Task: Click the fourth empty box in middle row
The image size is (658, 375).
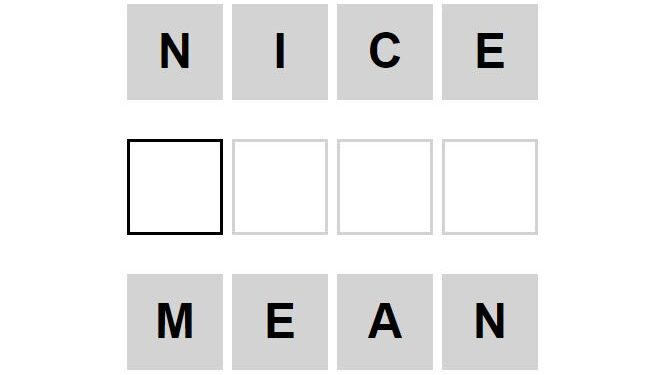Action: coord(490,187)
